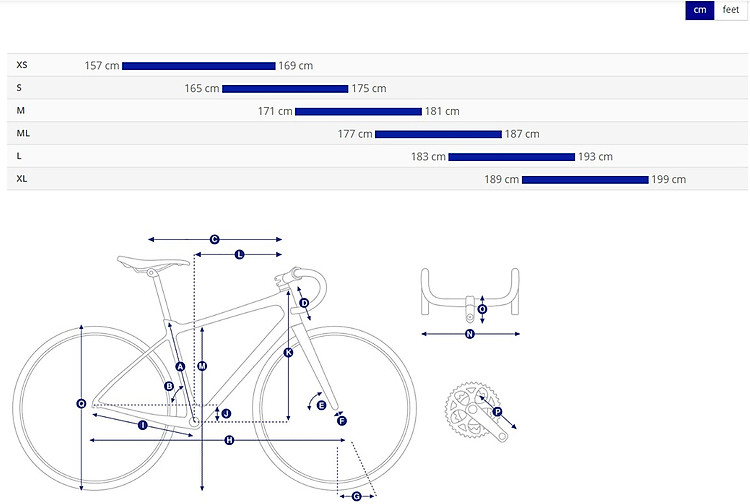
Task: Click the M size height bar
Action: (358, 111)
